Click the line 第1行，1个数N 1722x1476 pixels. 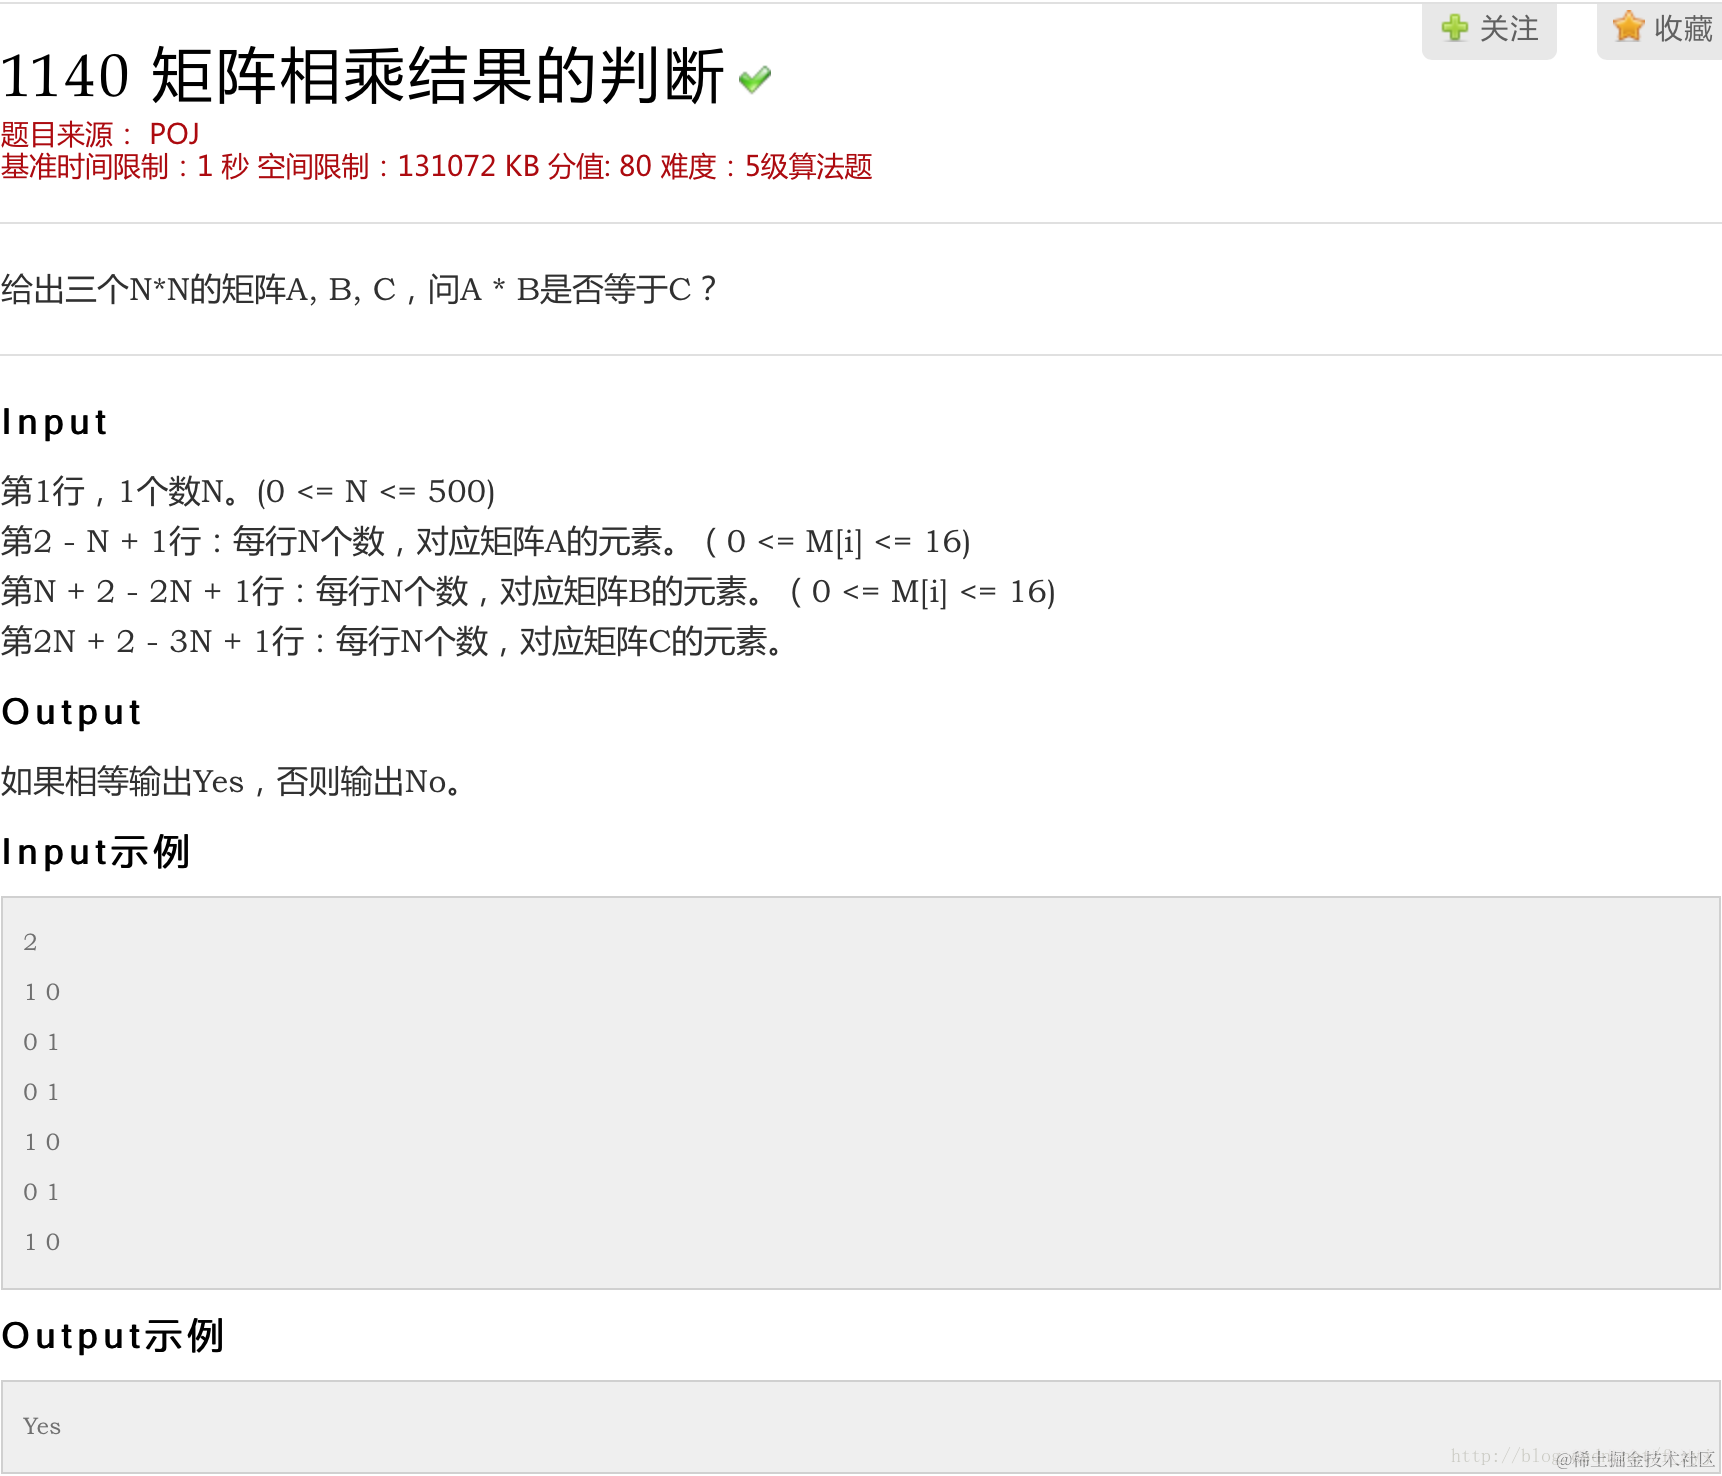tap(248, 491)
